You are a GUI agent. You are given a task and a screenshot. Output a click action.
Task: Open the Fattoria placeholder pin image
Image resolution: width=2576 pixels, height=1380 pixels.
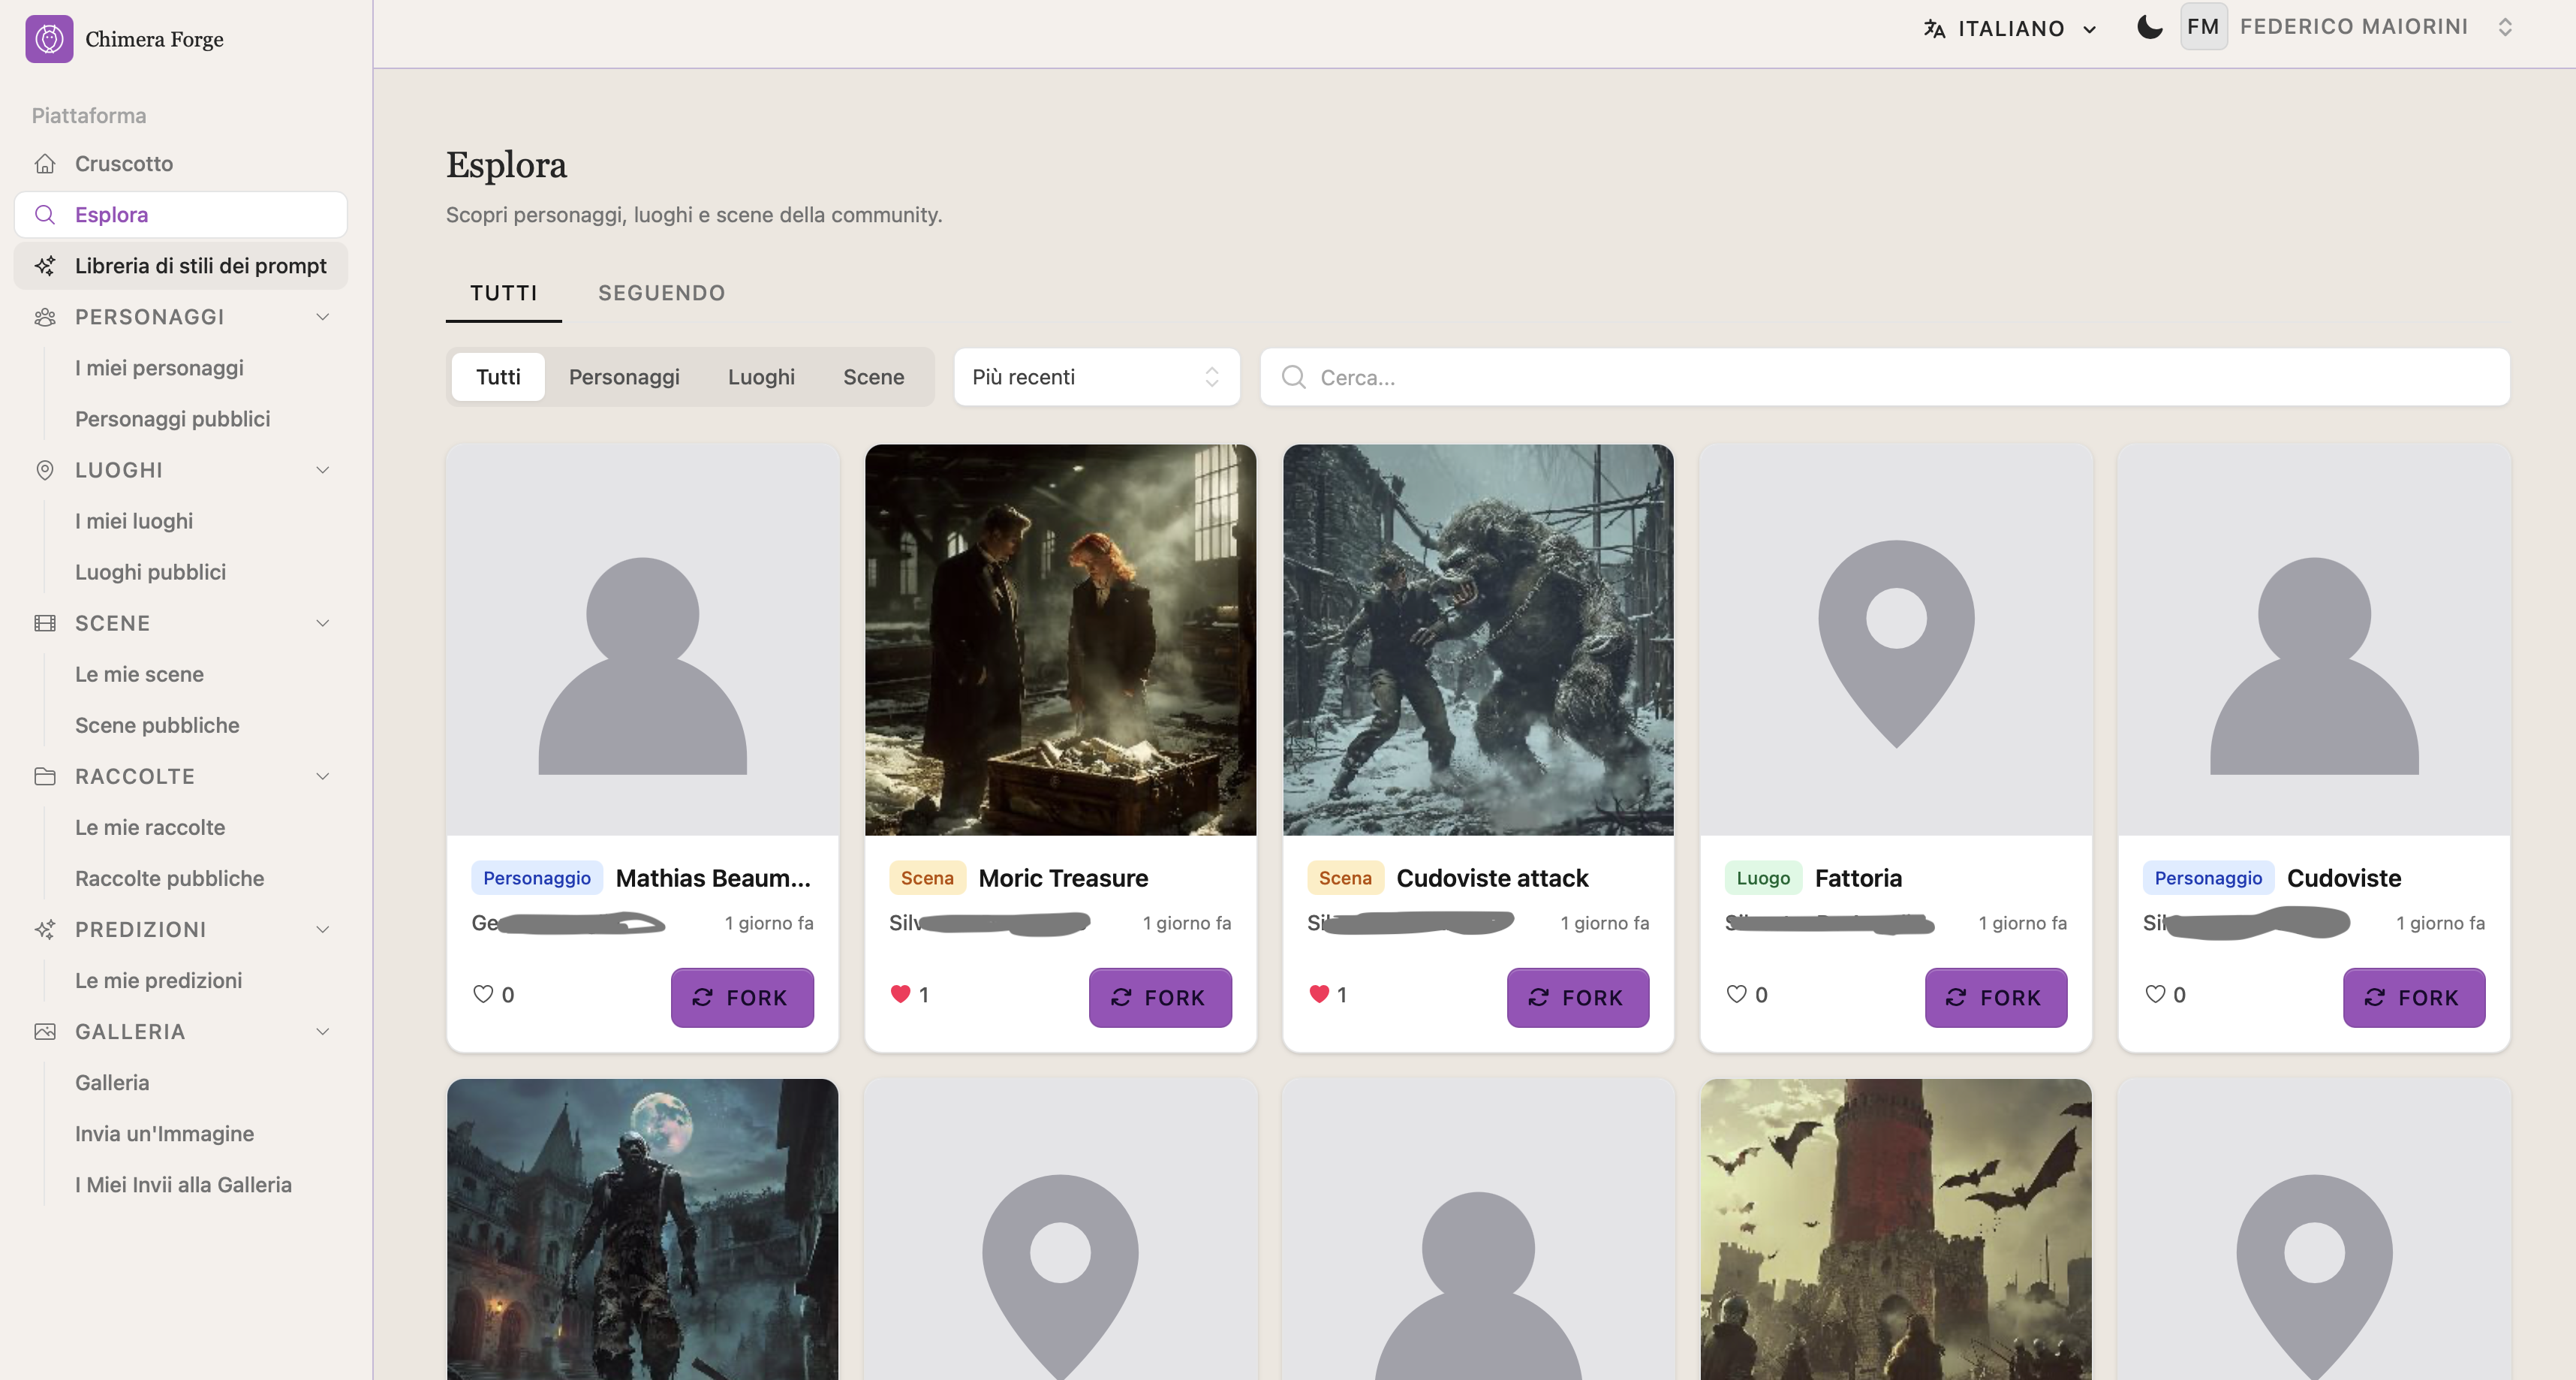click(1896, 639)
